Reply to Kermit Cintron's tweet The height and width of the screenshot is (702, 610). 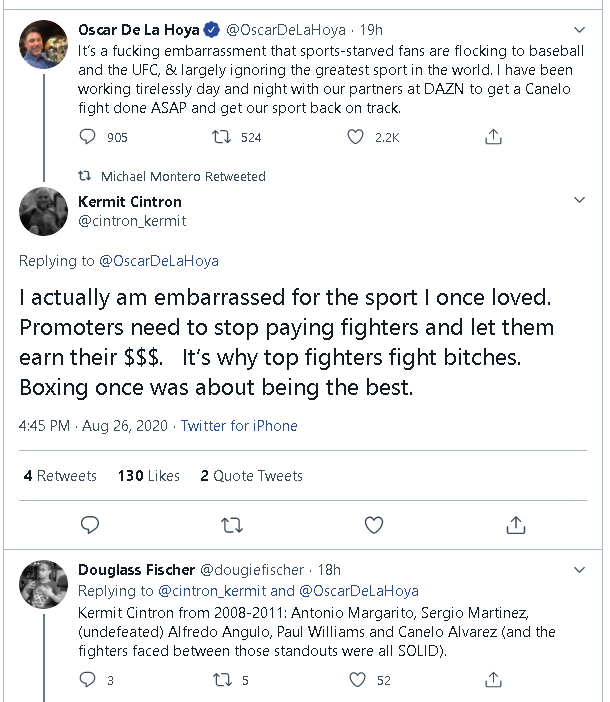90,524
